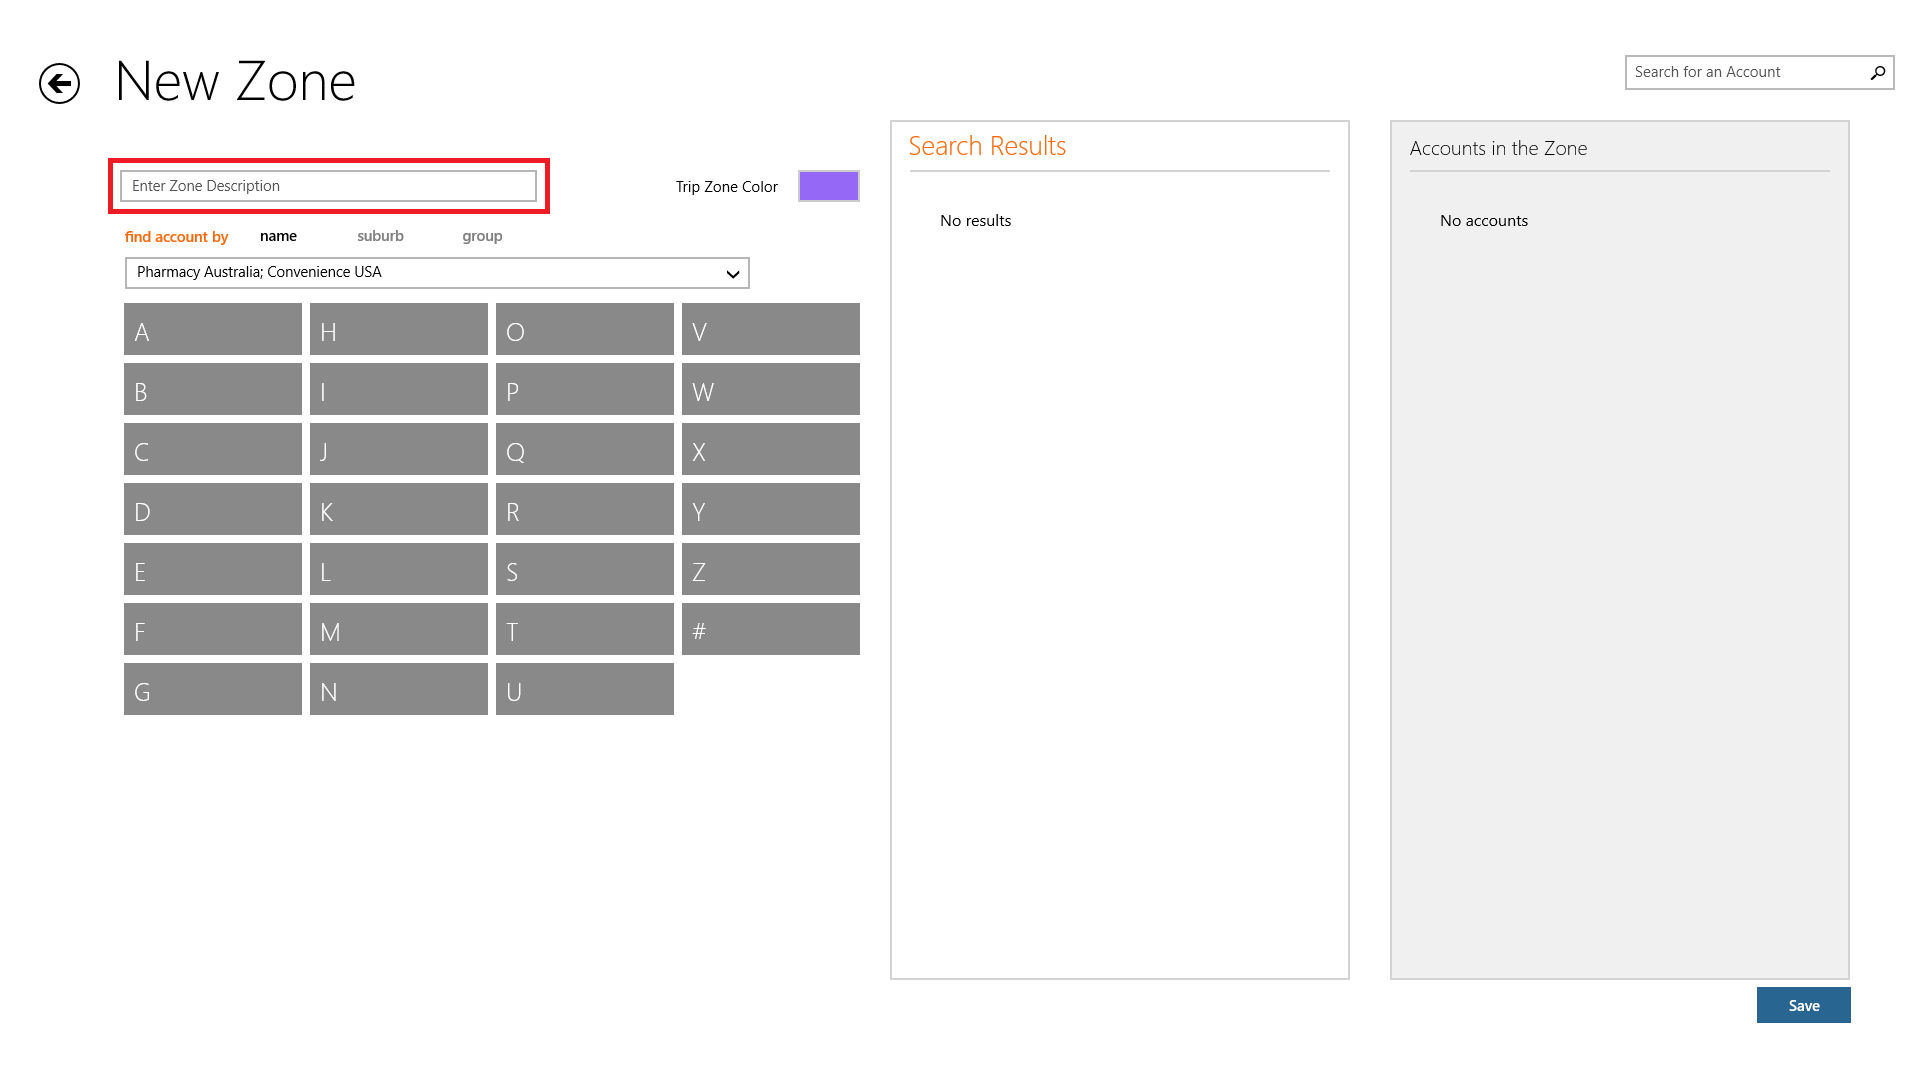Open the purple Trip Zone Color swatch

[x=828, y=186]
